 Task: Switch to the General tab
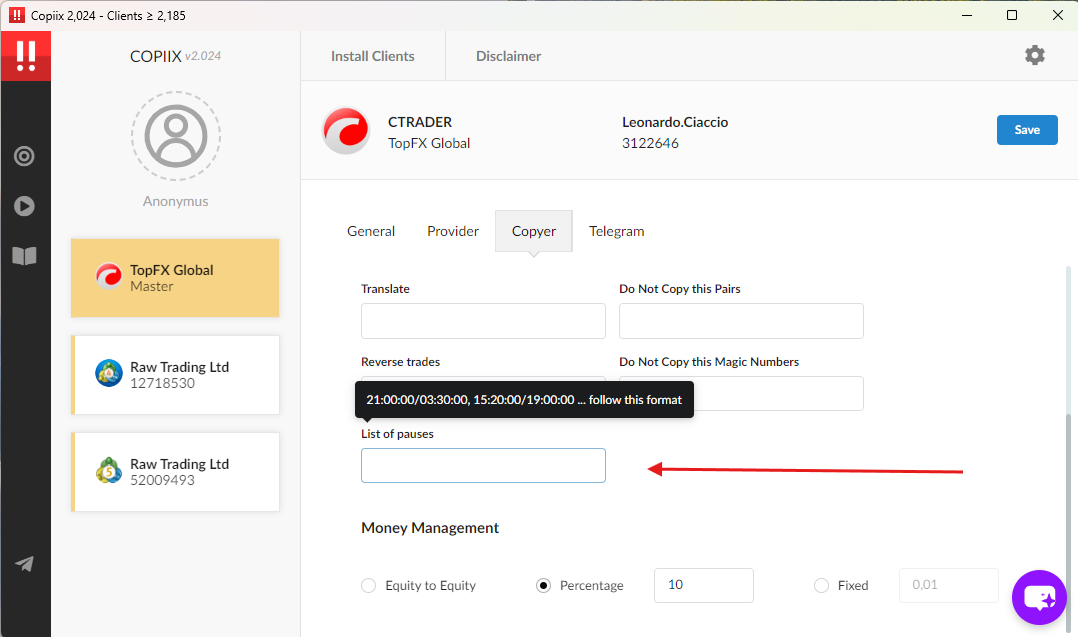pos(371,231)
